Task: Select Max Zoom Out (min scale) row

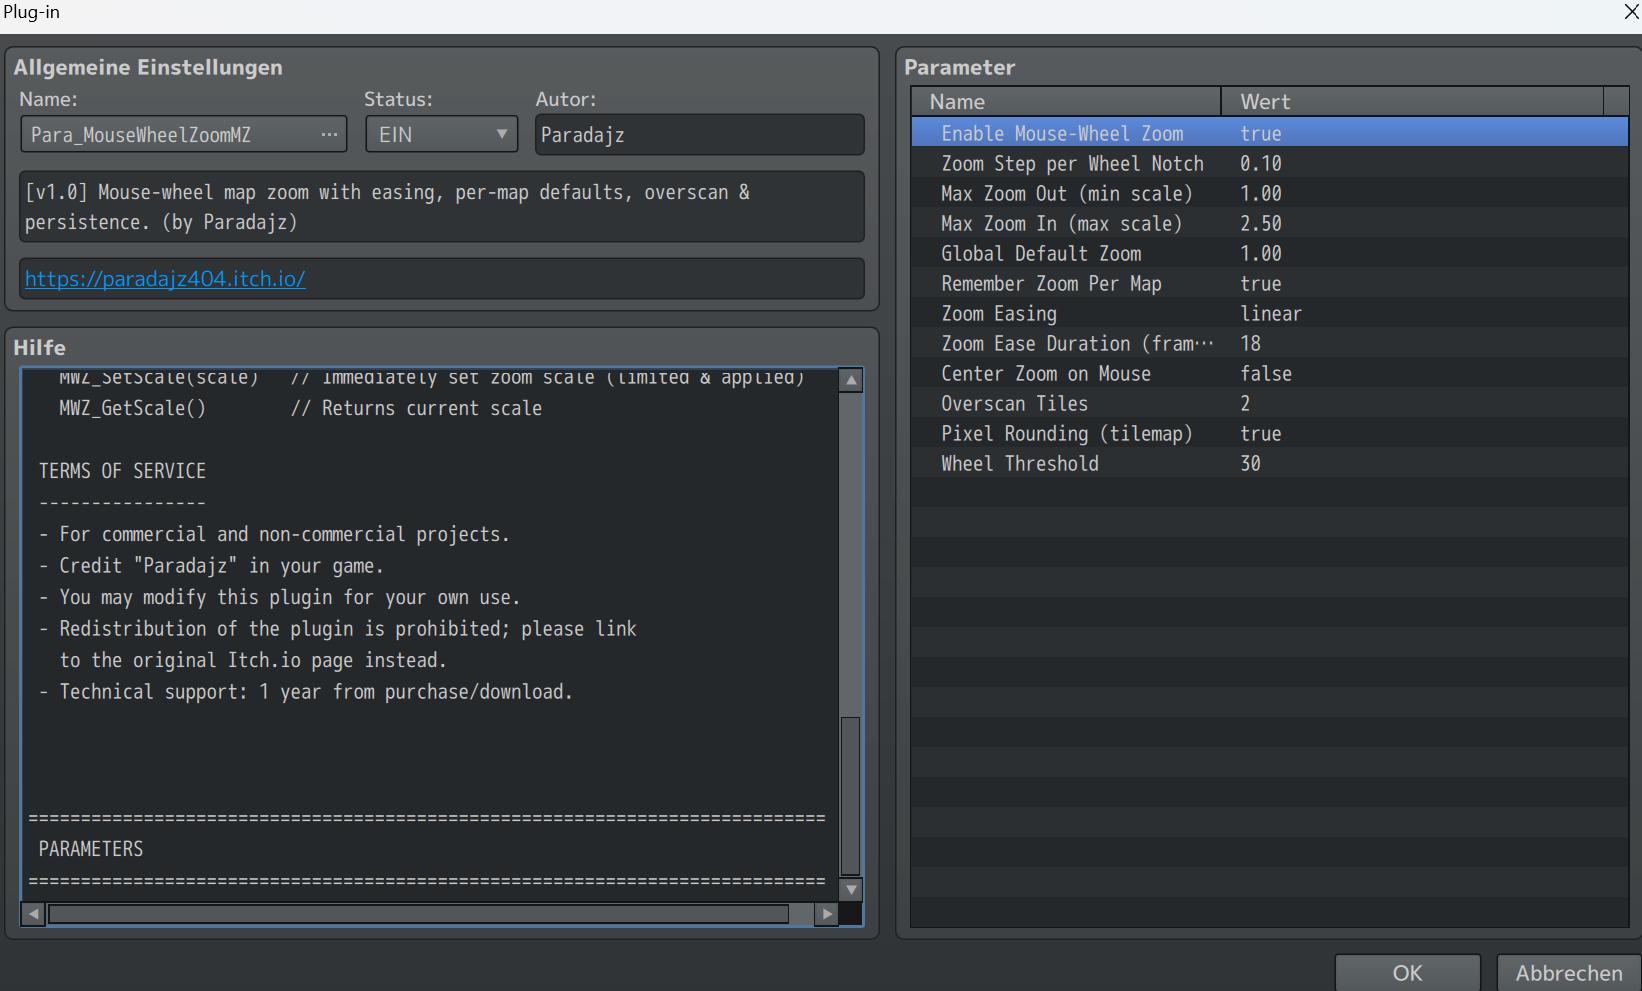Action: [1270, 193]
